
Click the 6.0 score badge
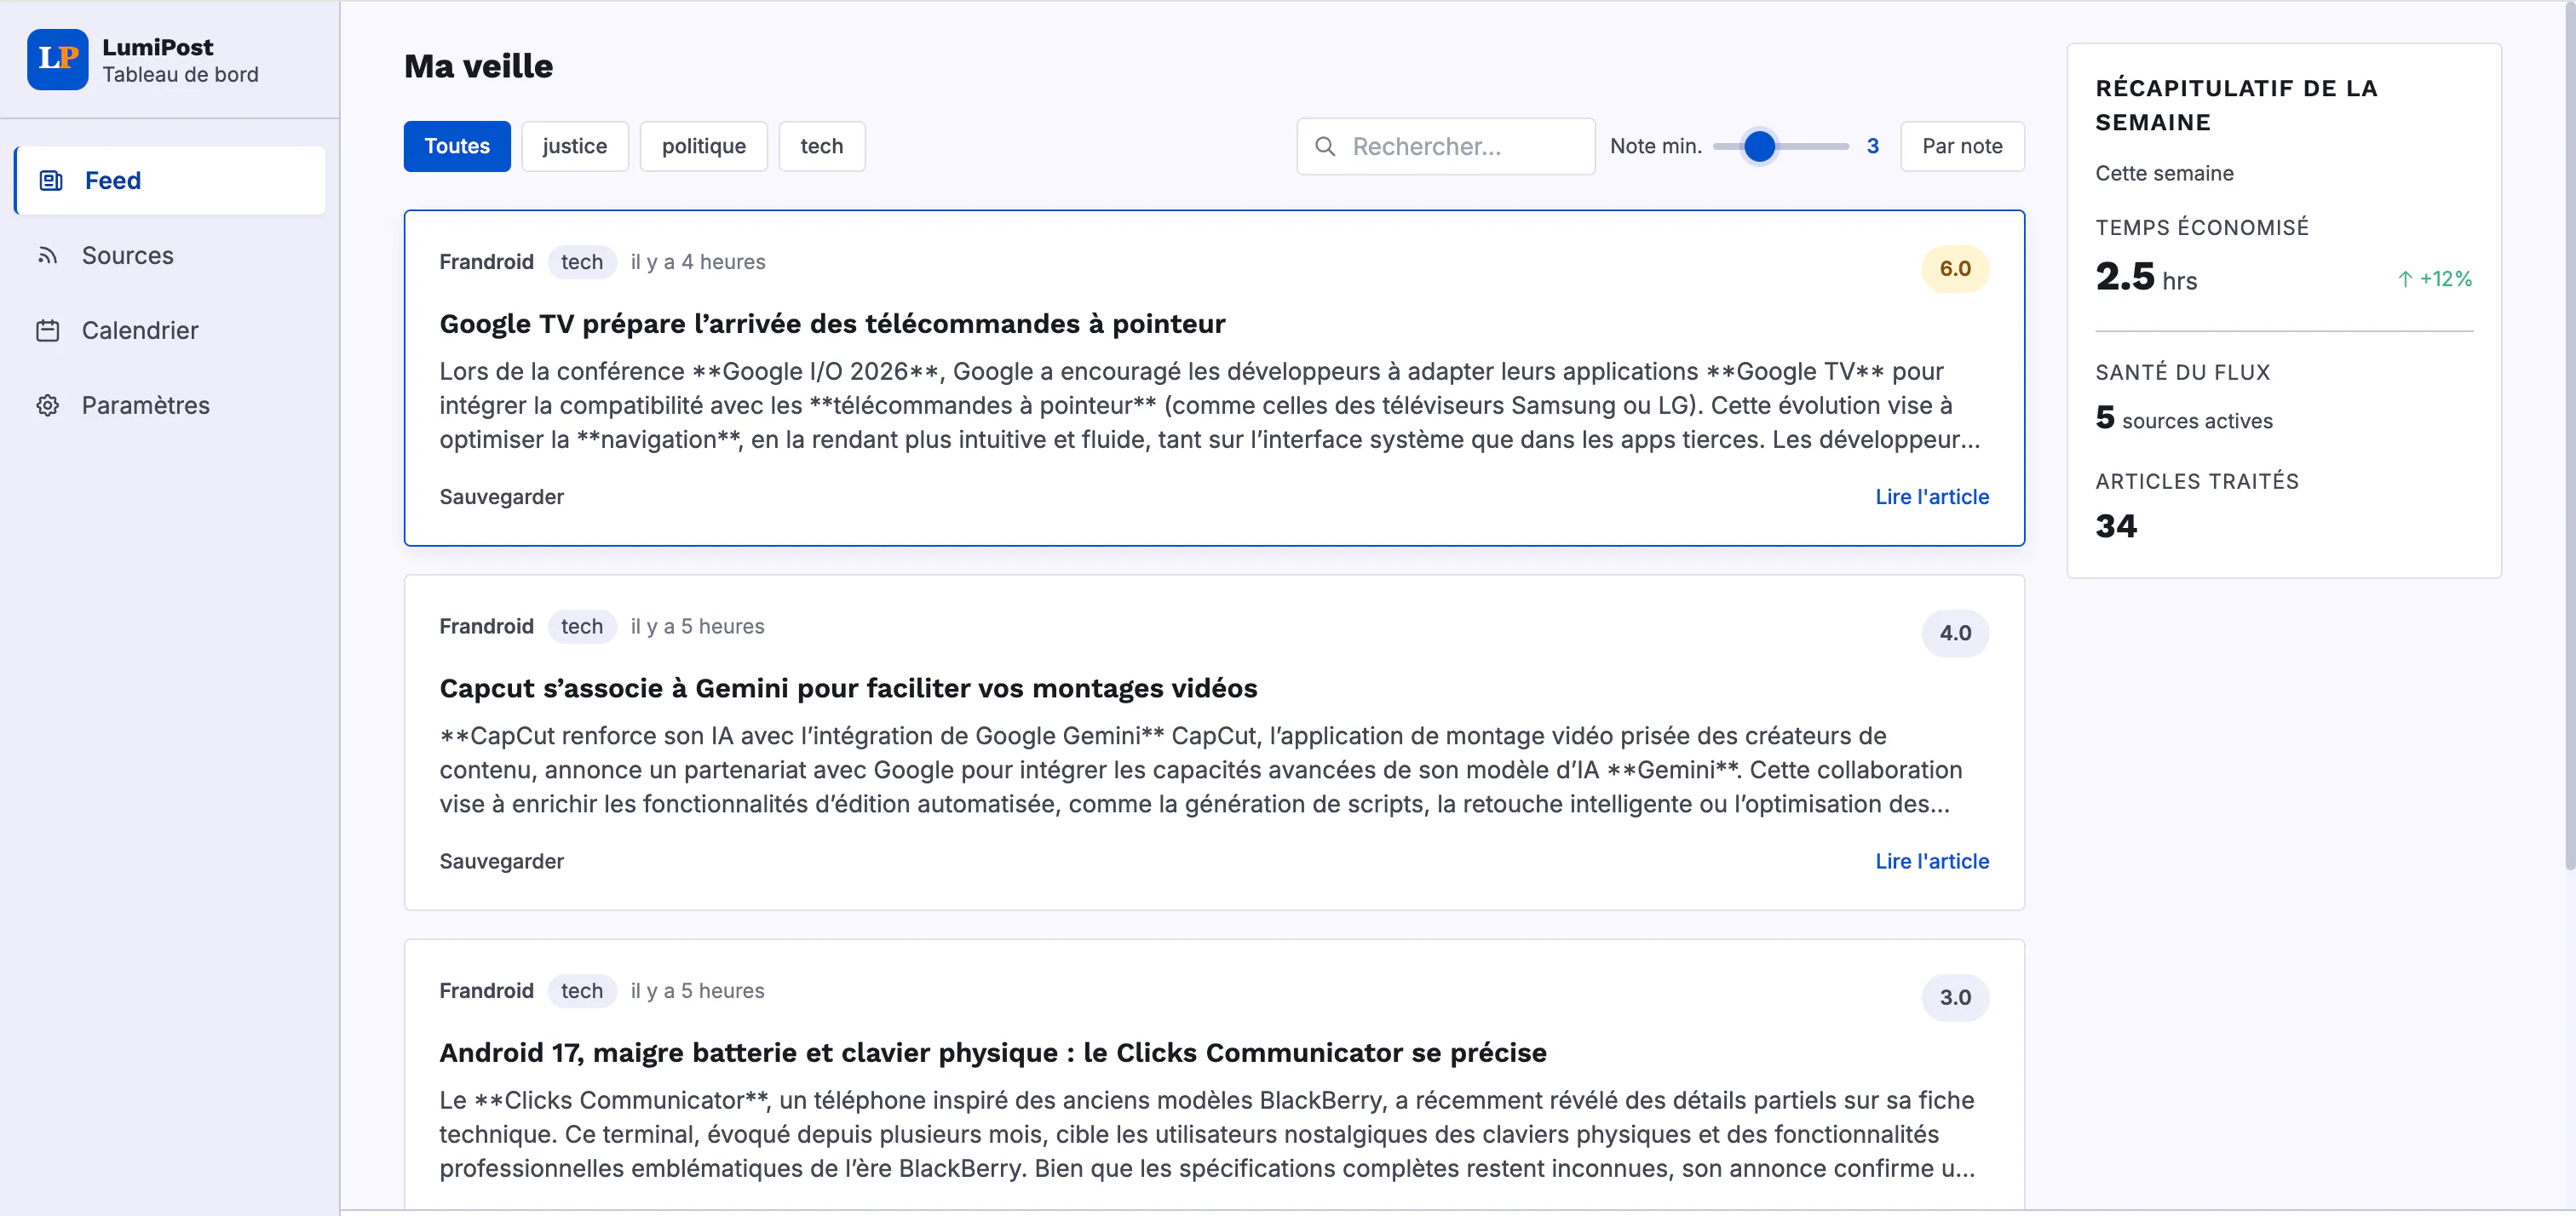coord(1955,269)
